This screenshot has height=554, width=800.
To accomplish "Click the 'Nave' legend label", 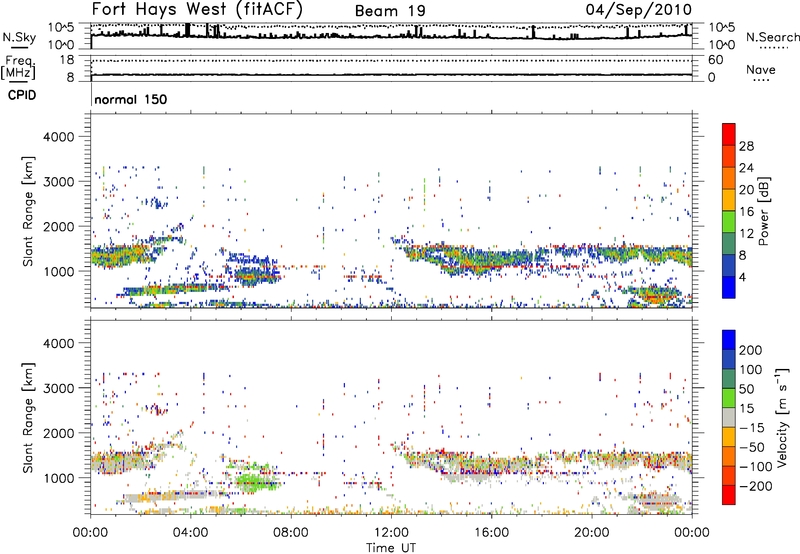I will point(761,69).
